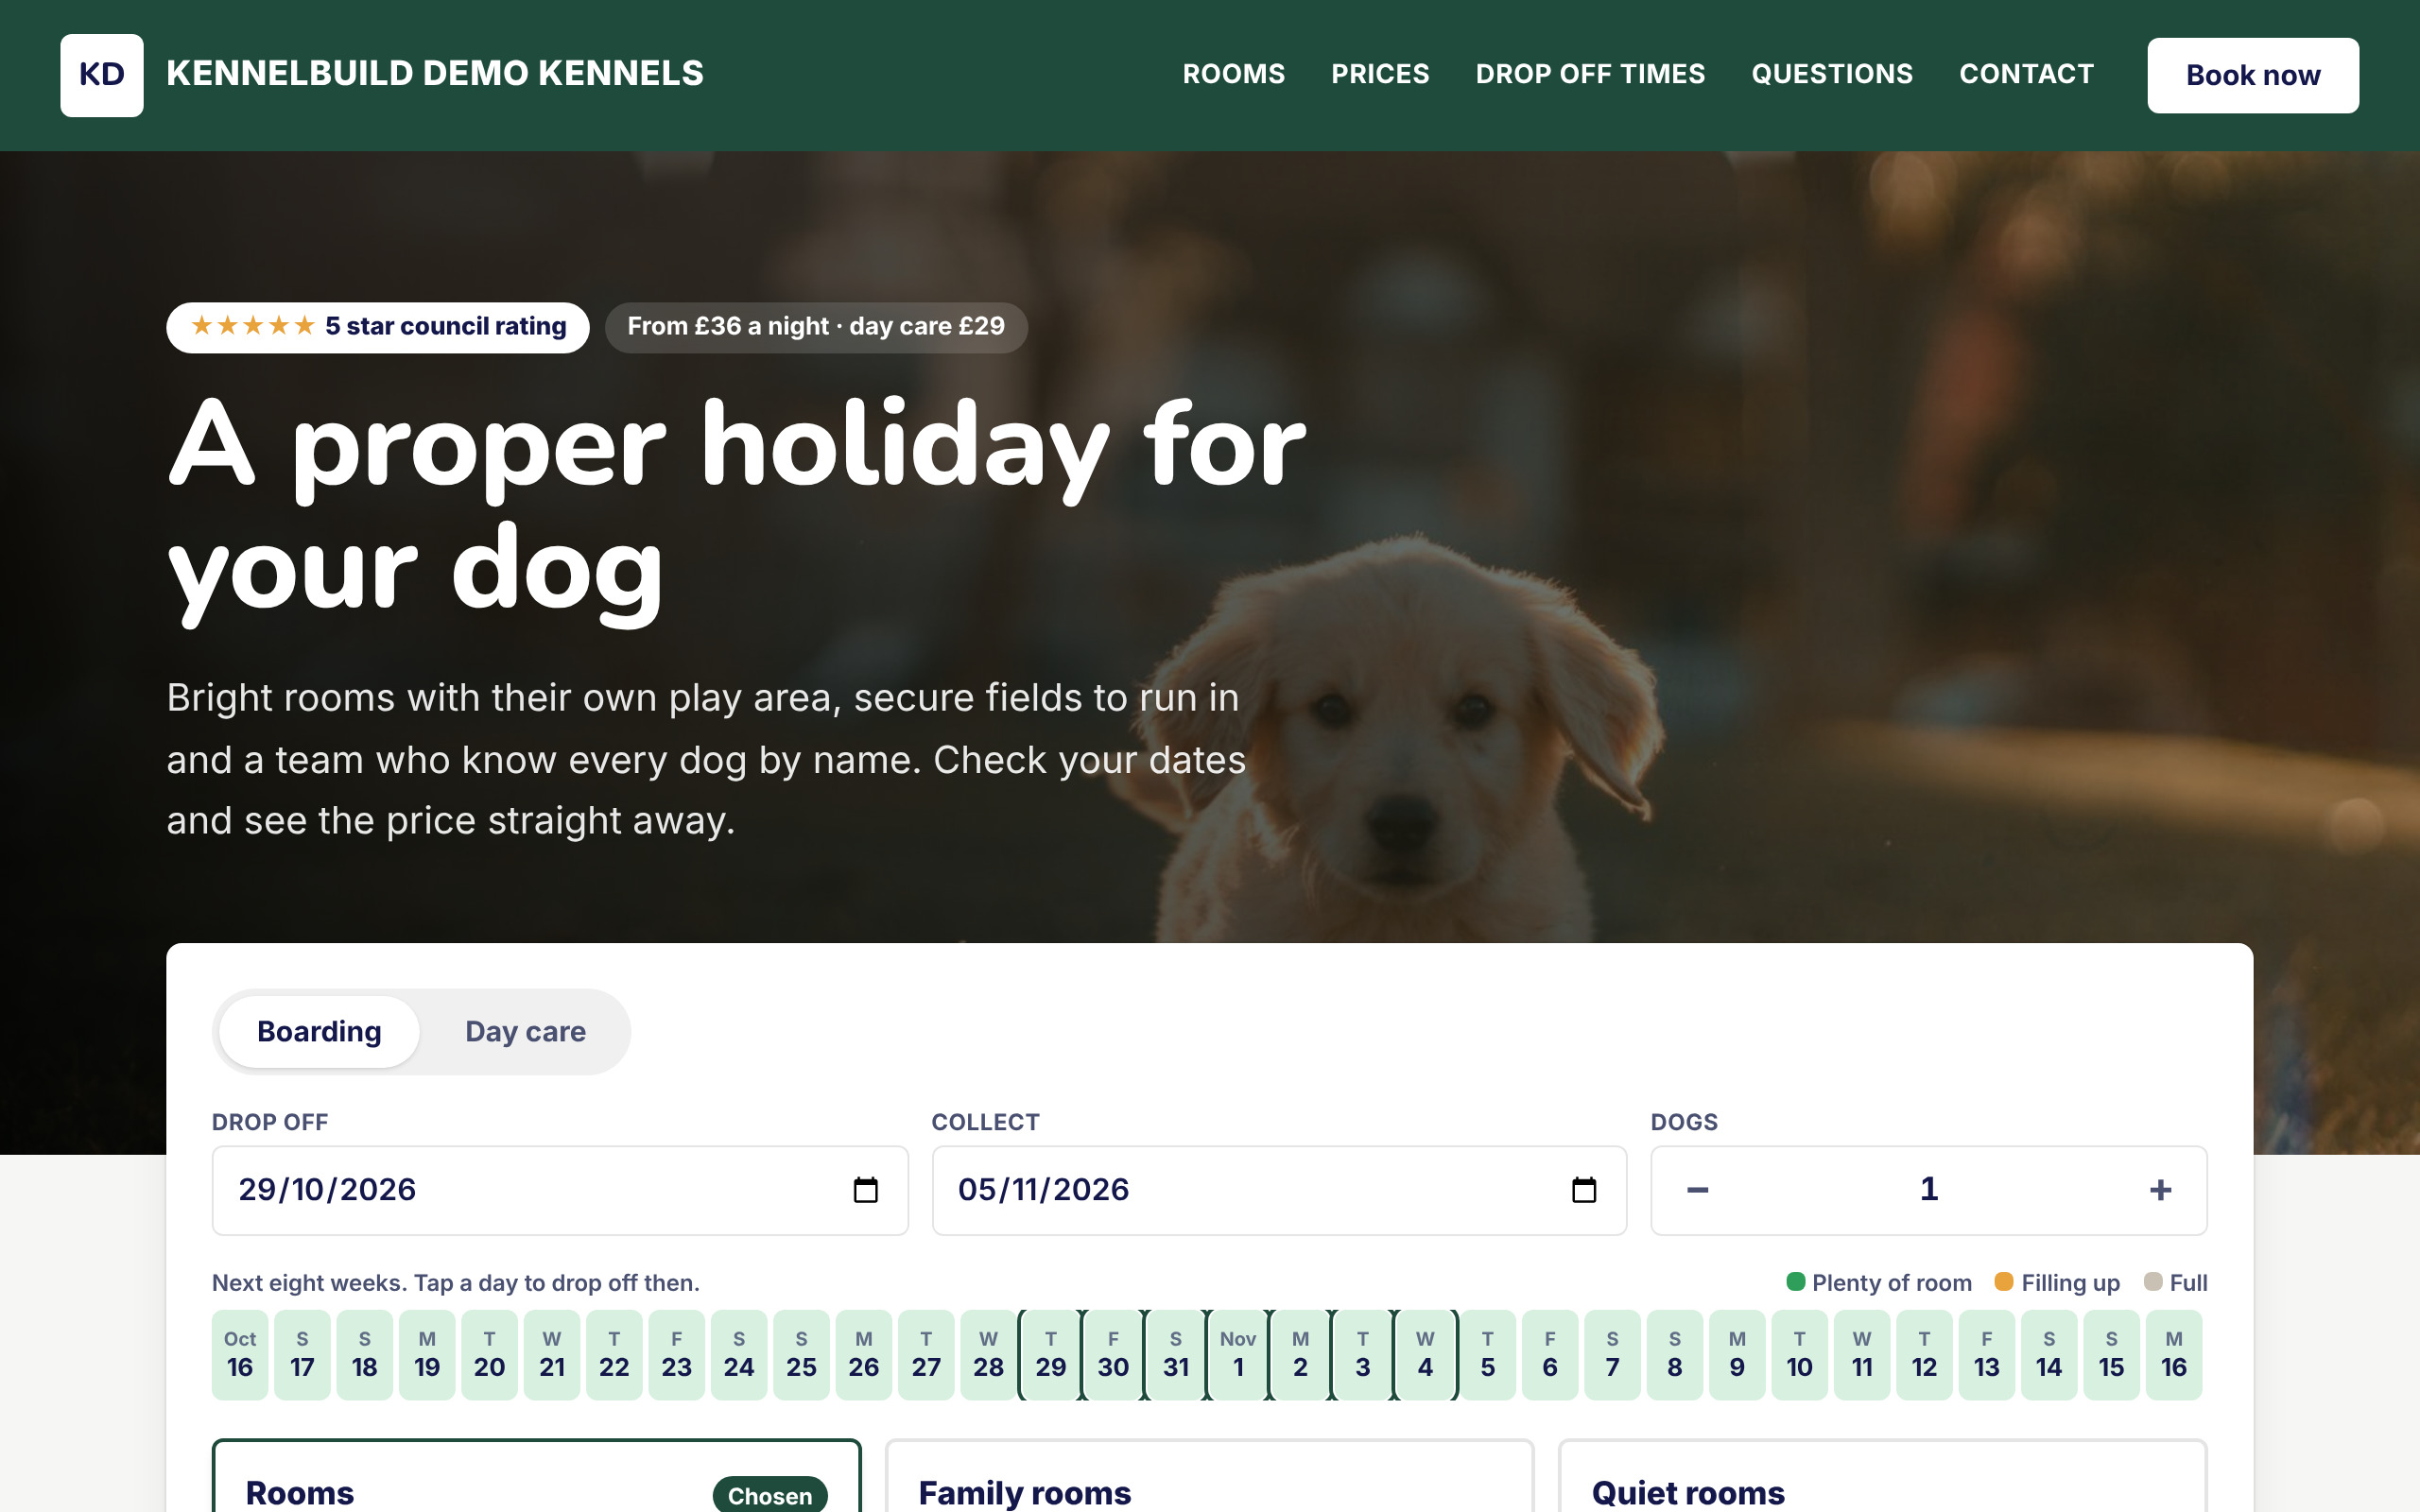
Task: Open the Rooms navigation link
Action: (x=1233, y=74)
